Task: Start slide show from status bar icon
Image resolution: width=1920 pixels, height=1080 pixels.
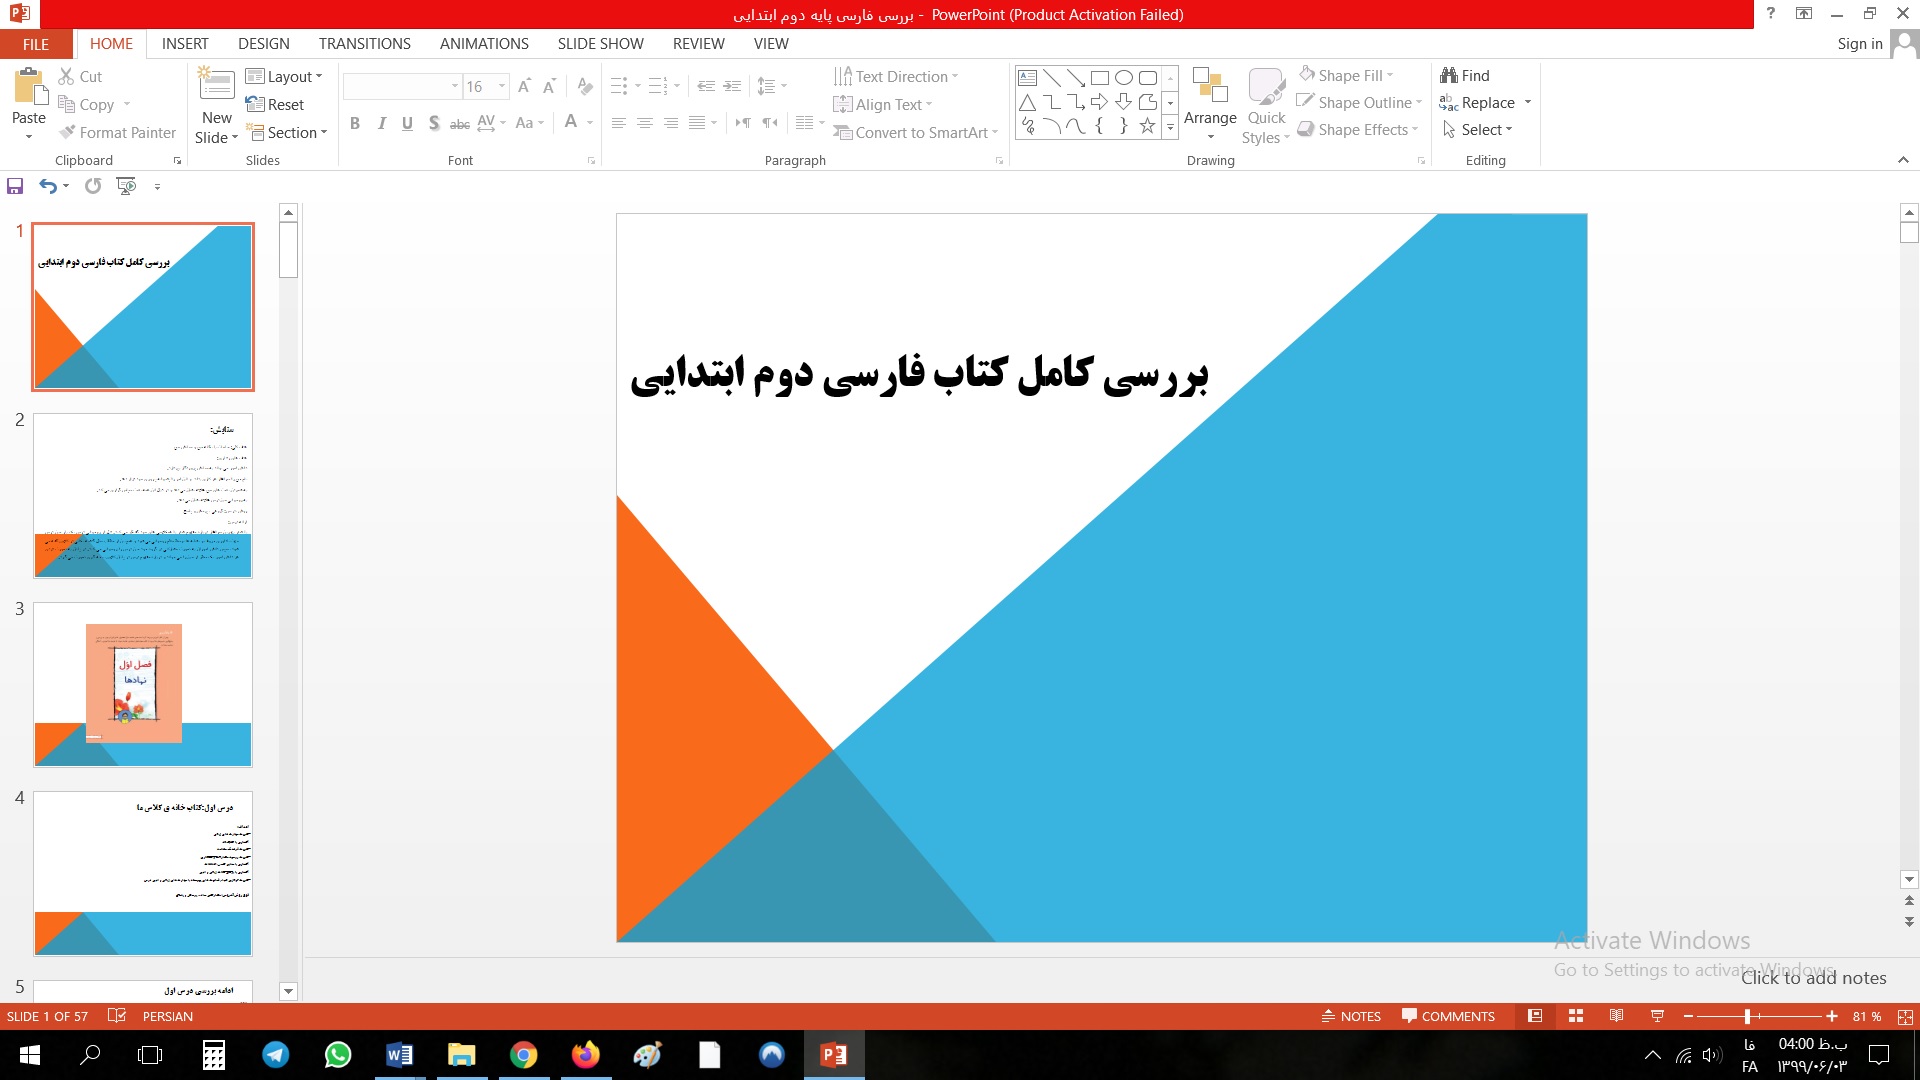Action: [1657, 1016]
